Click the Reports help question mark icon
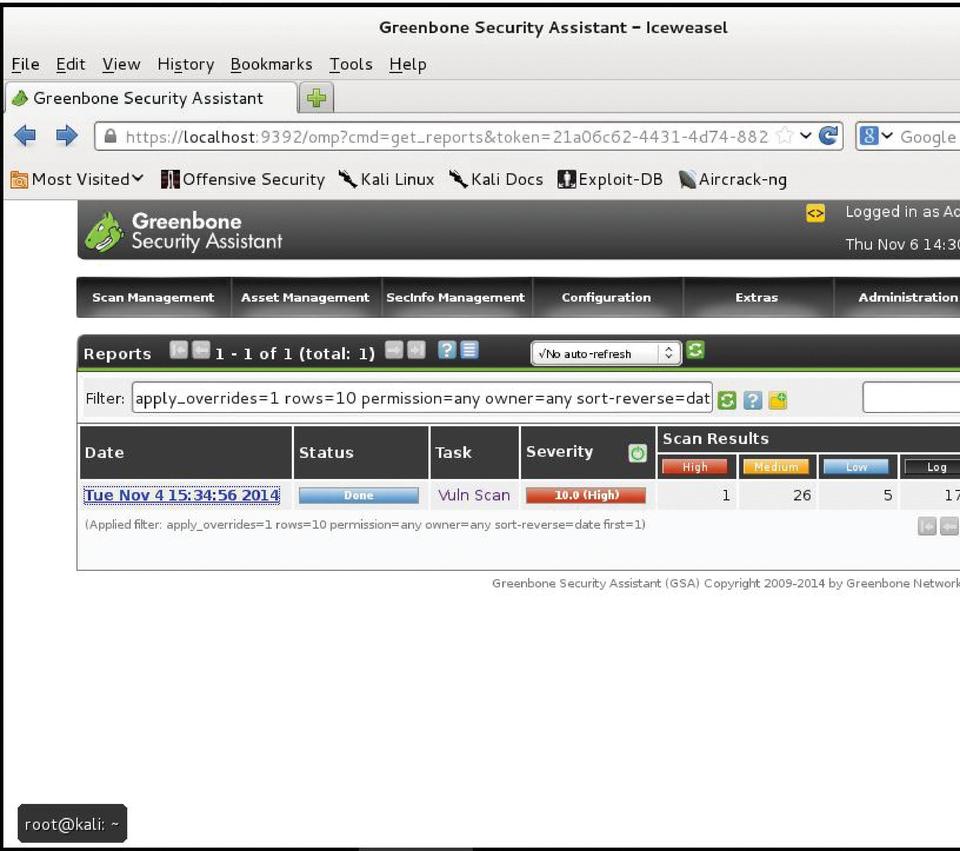Screen dimensions: 960x851 [x=447, y=351]
